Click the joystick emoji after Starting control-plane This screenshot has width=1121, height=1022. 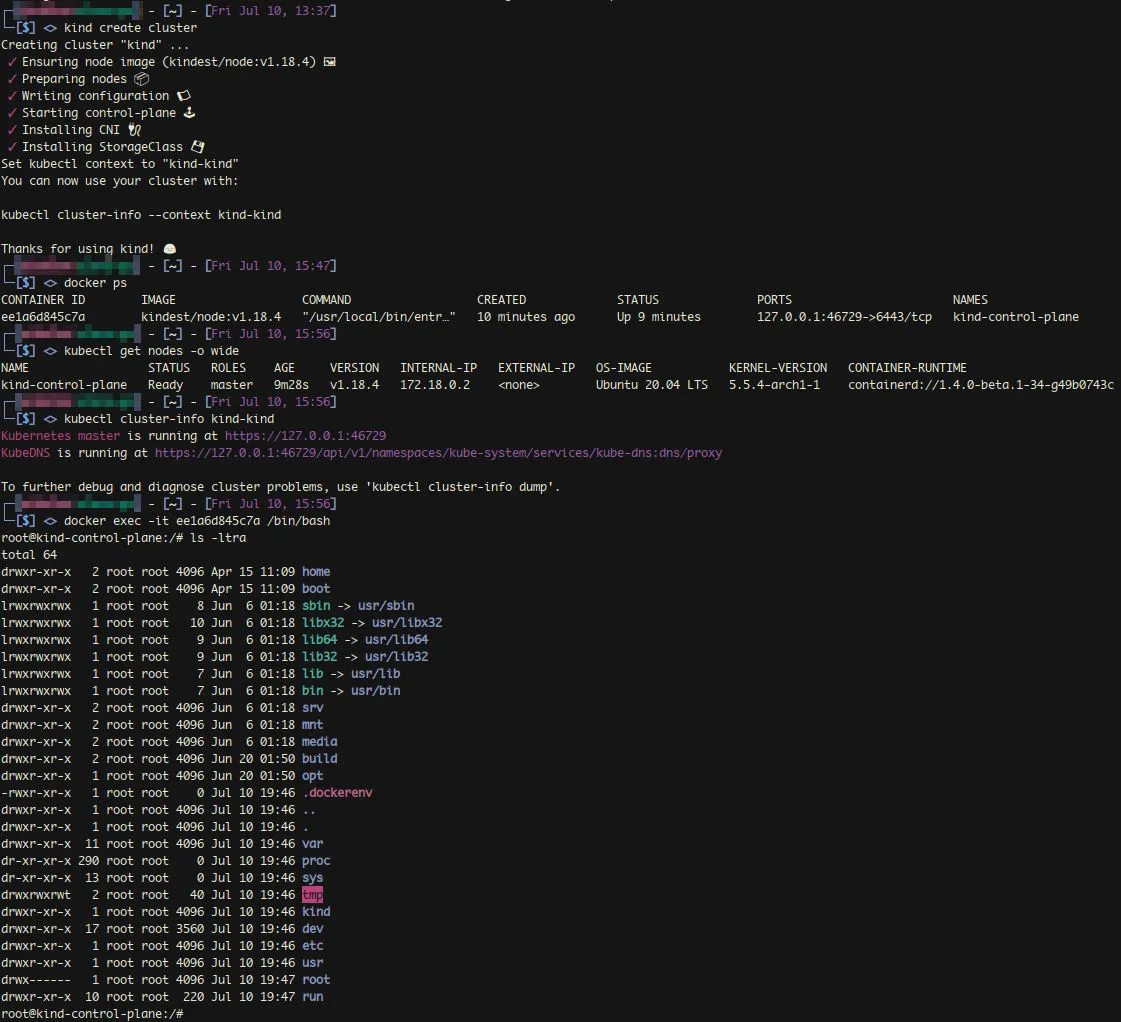point(189,113)
